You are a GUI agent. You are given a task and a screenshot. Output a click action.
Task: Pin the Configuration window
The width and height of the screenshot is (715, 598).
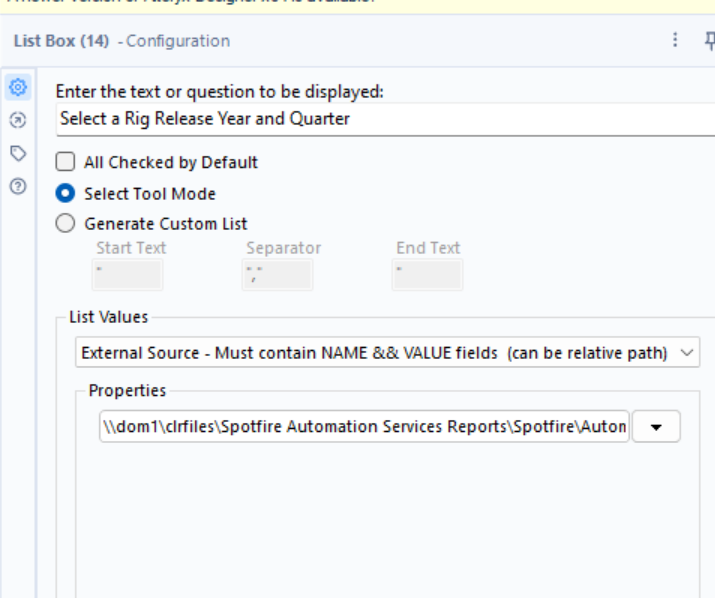[710, 41]
